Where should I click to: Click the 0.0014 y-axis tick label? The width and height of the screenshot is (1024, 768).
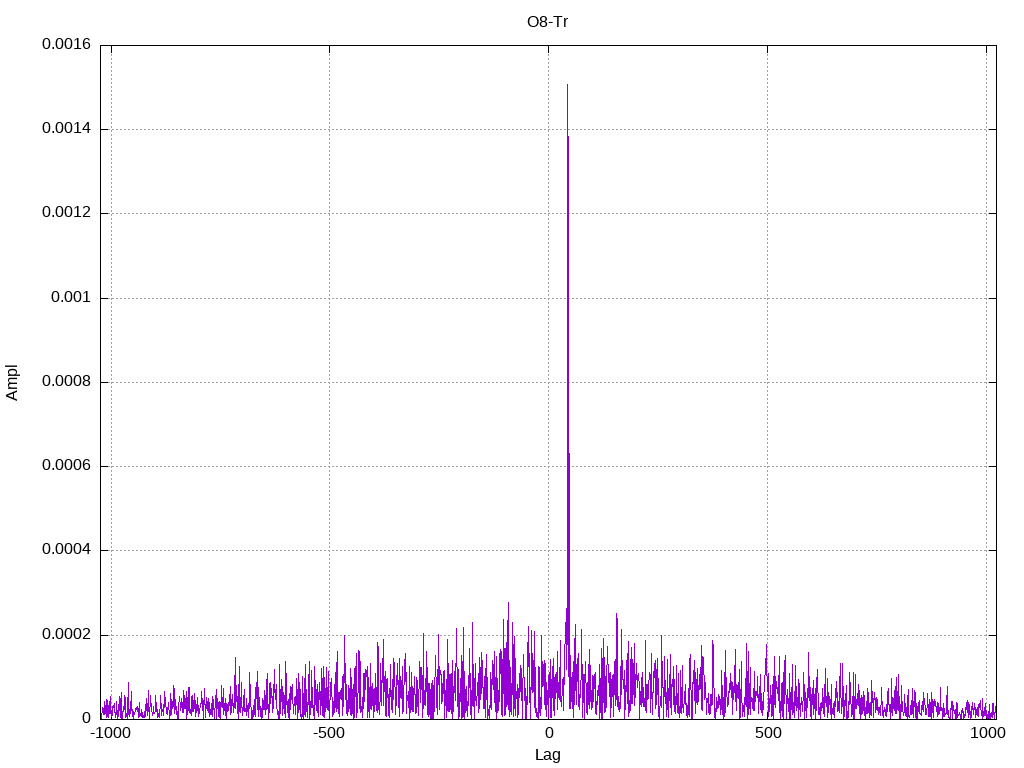click(66, 129)
